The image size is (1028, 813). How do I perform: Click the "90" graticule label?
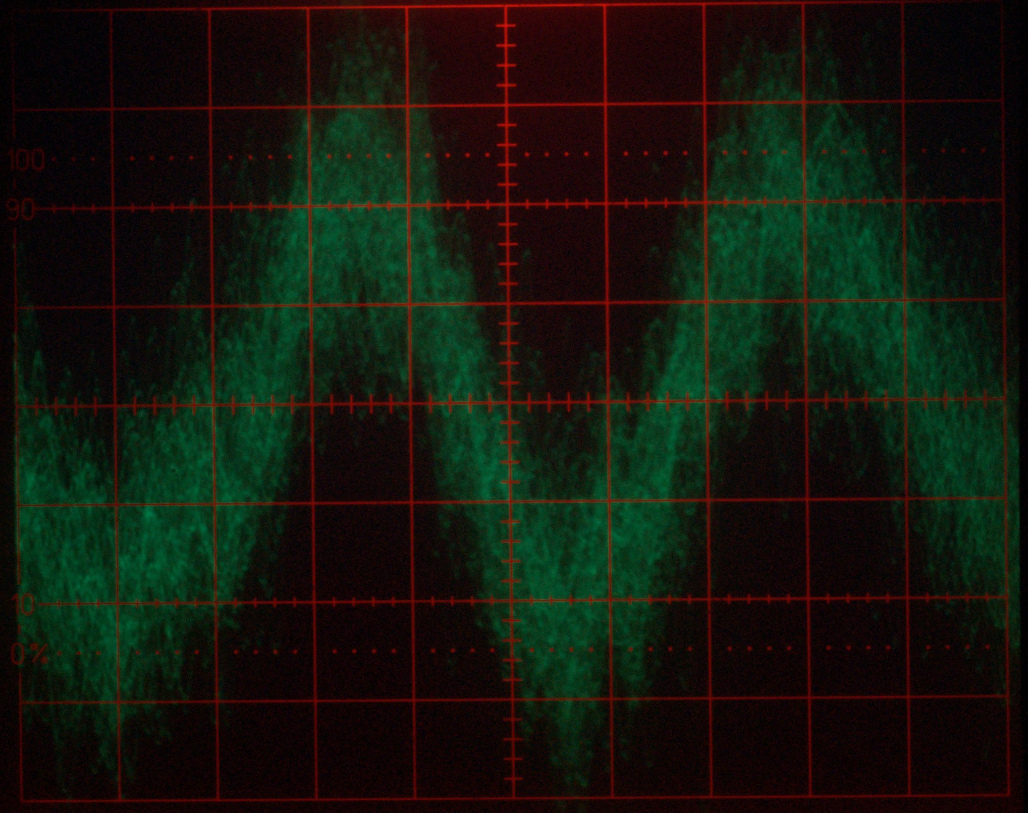coord(21,209)
